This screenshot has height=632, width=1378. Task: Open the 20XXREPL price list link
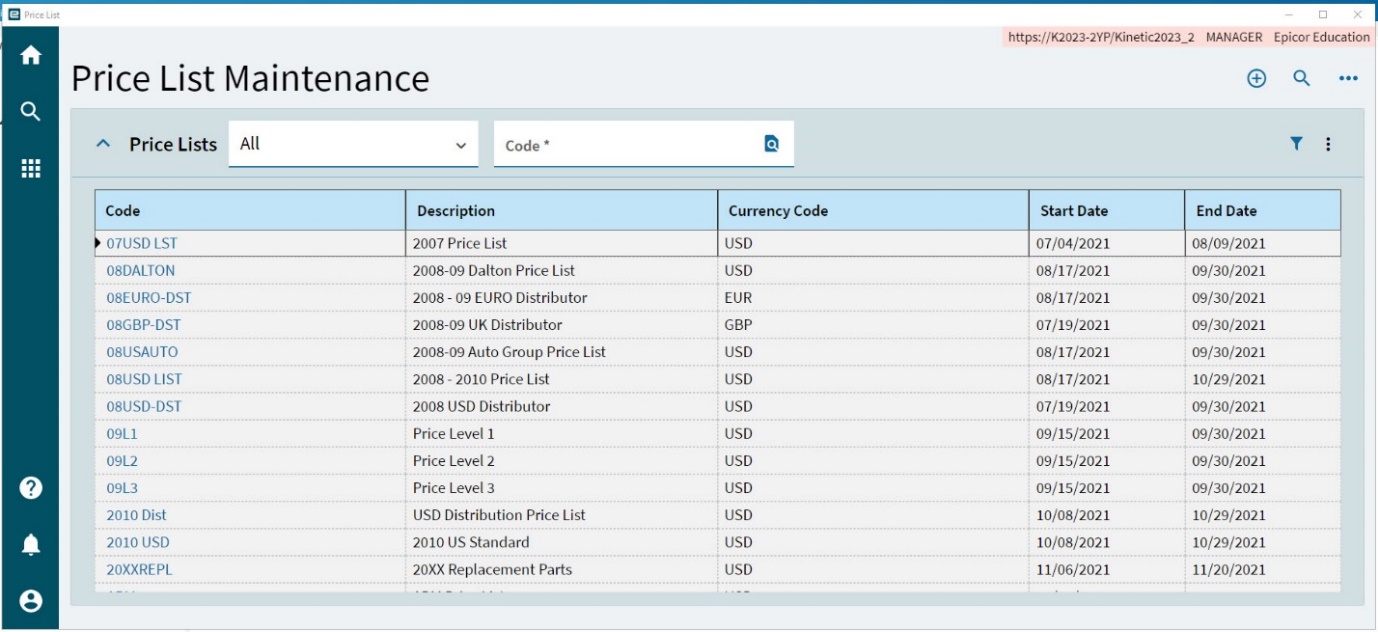point(140,569)
